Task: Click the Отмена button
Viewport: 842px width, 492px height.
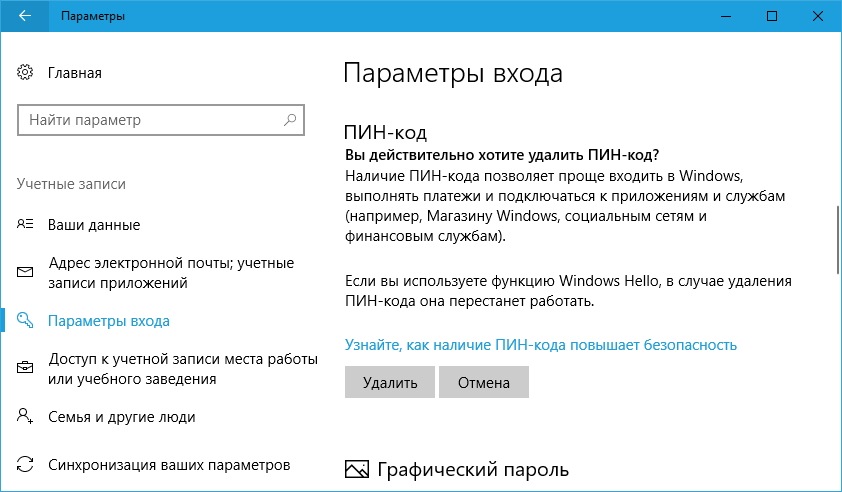Action: tap(484, 382)
